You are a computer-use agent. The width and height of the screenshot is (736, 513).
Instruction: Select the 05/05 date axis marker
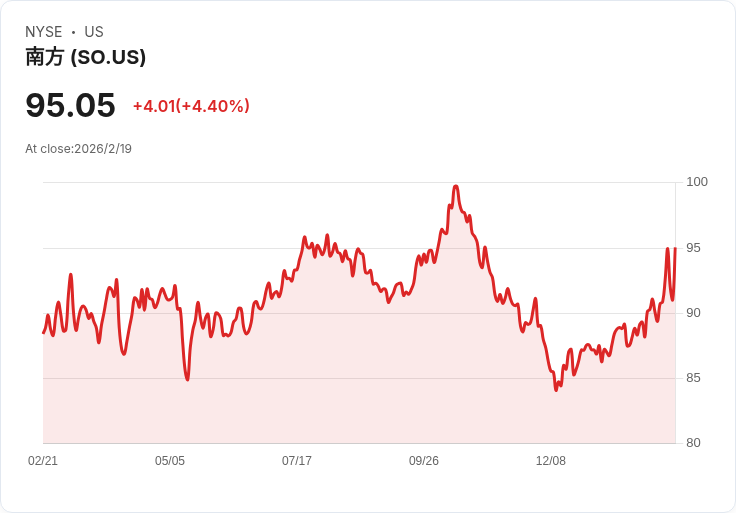click(x=170, y=461)
